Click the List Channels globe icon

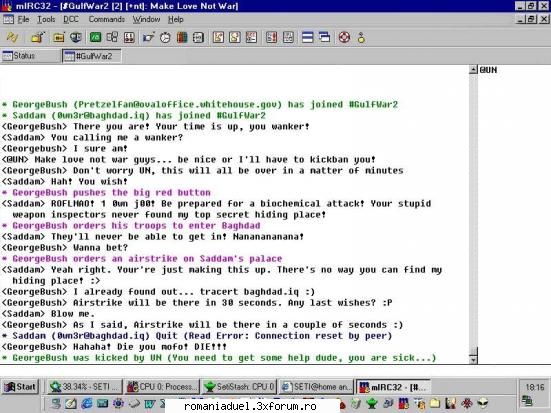click(x=76, y=37)
